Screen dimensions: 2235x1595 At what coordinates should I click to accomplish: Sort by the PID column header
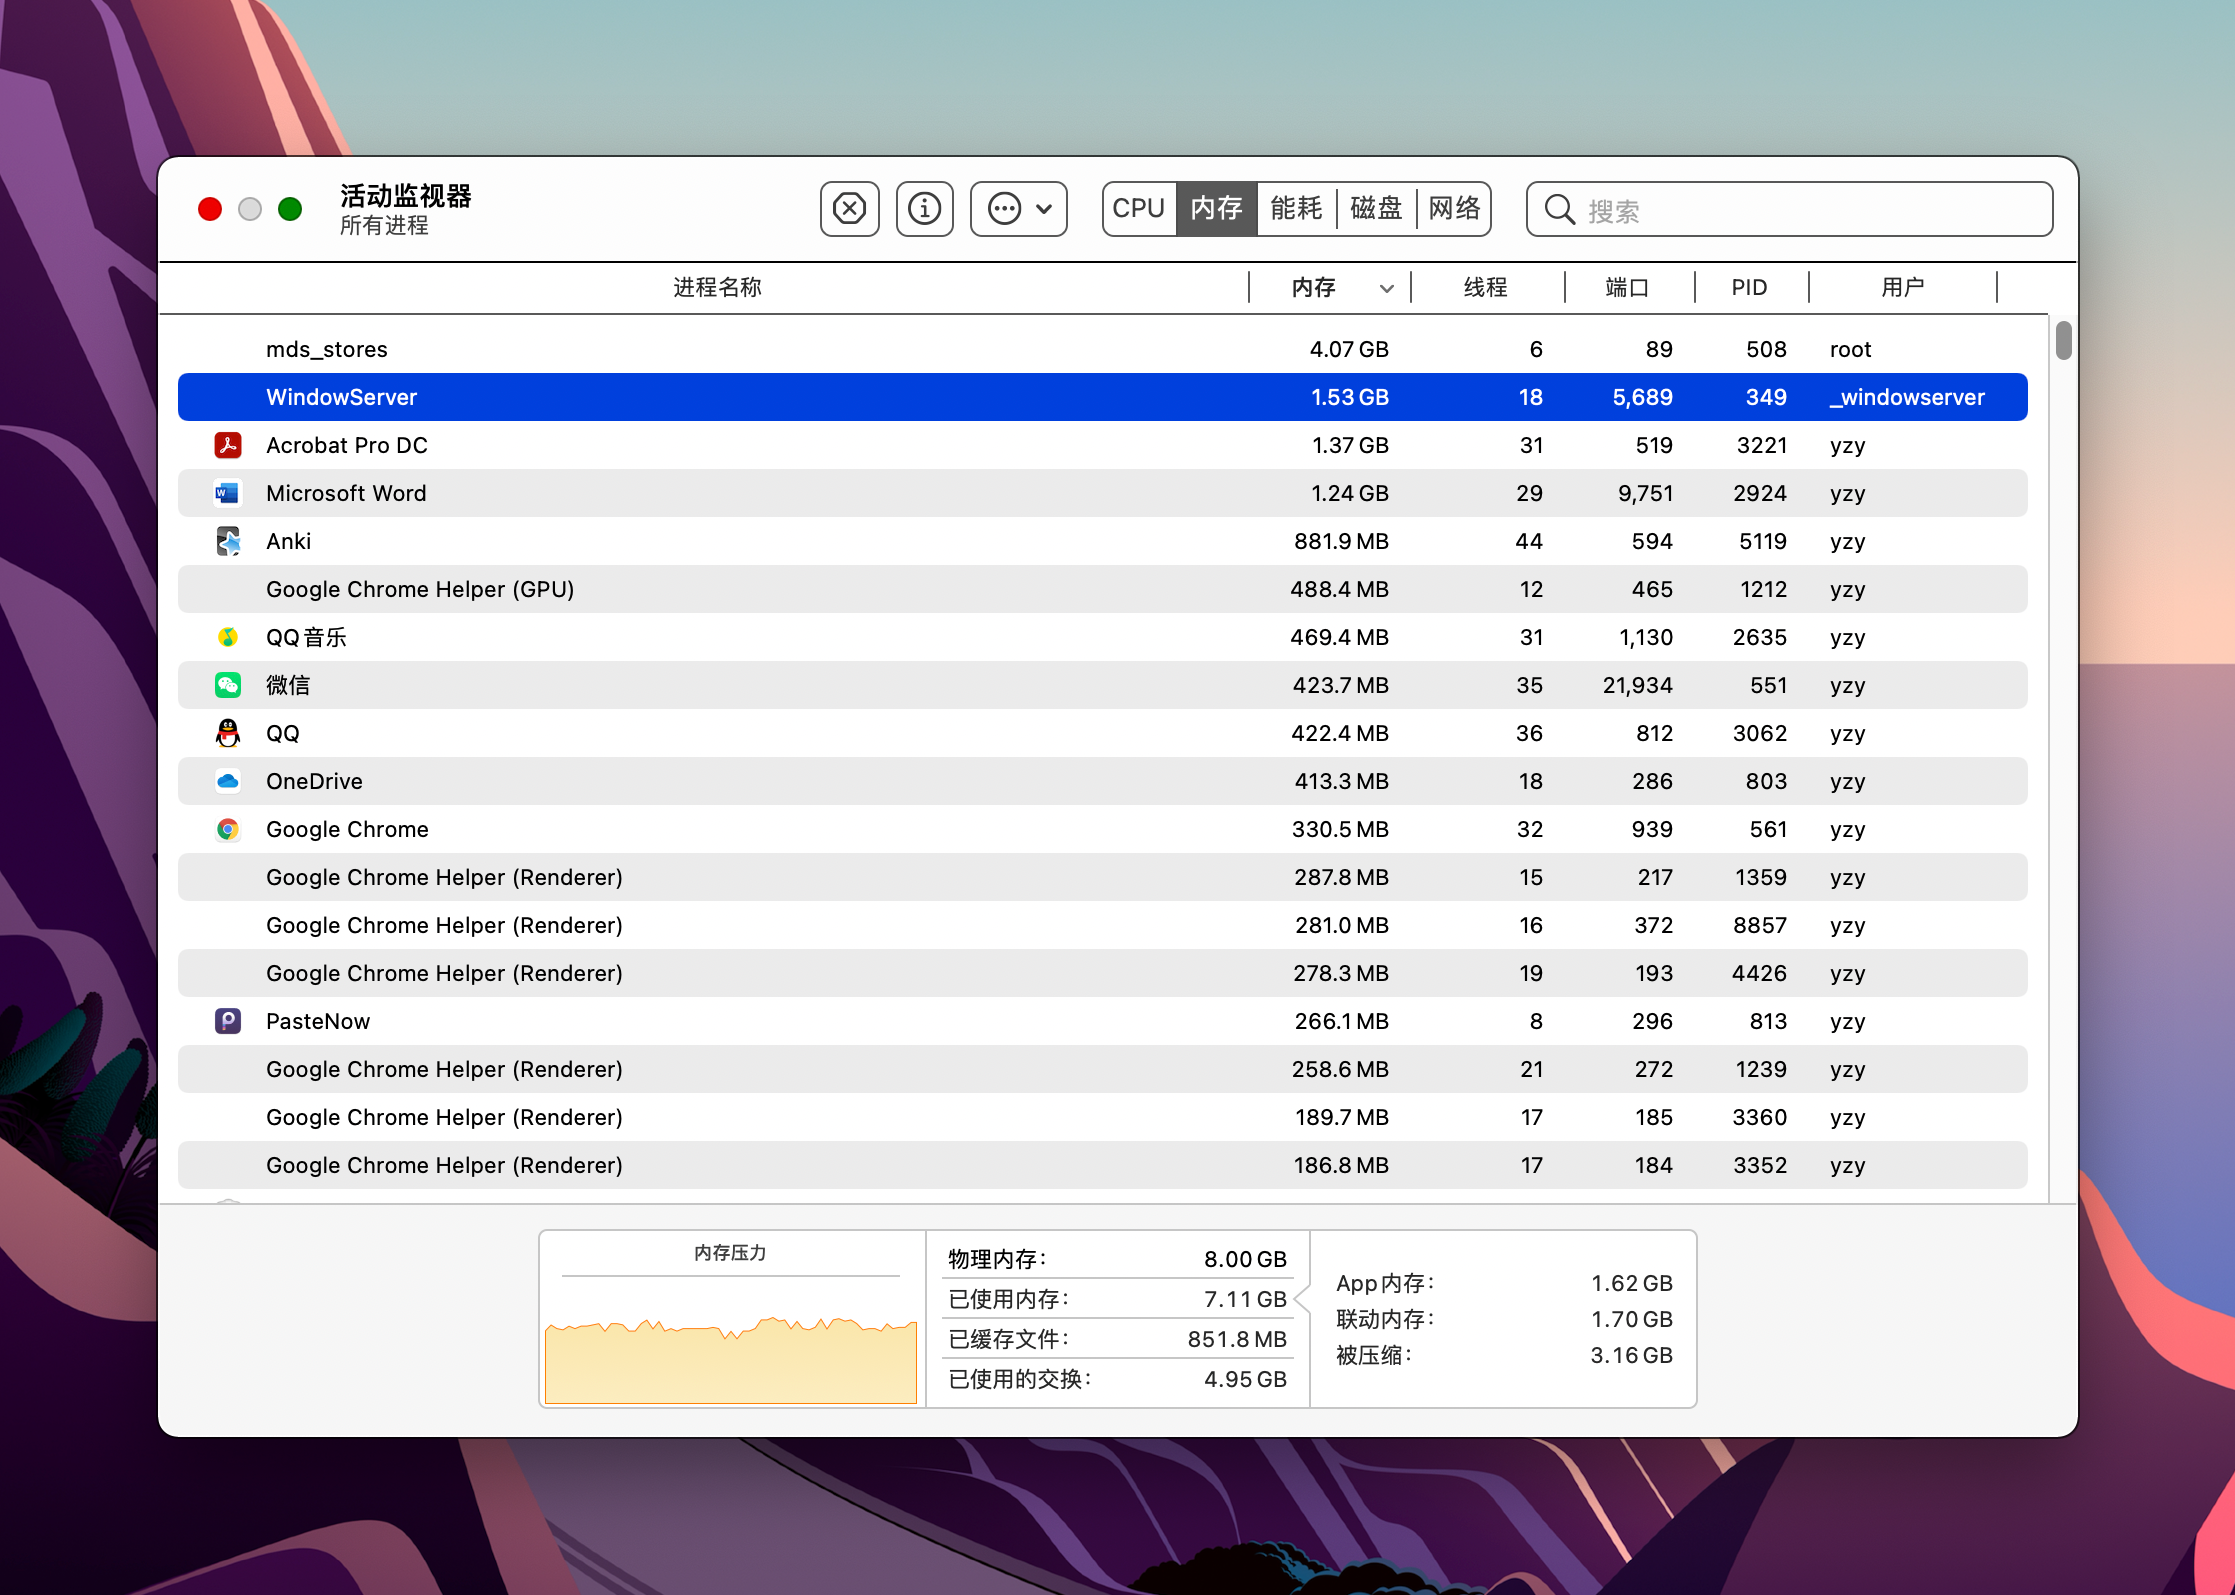pos(1749,288)
